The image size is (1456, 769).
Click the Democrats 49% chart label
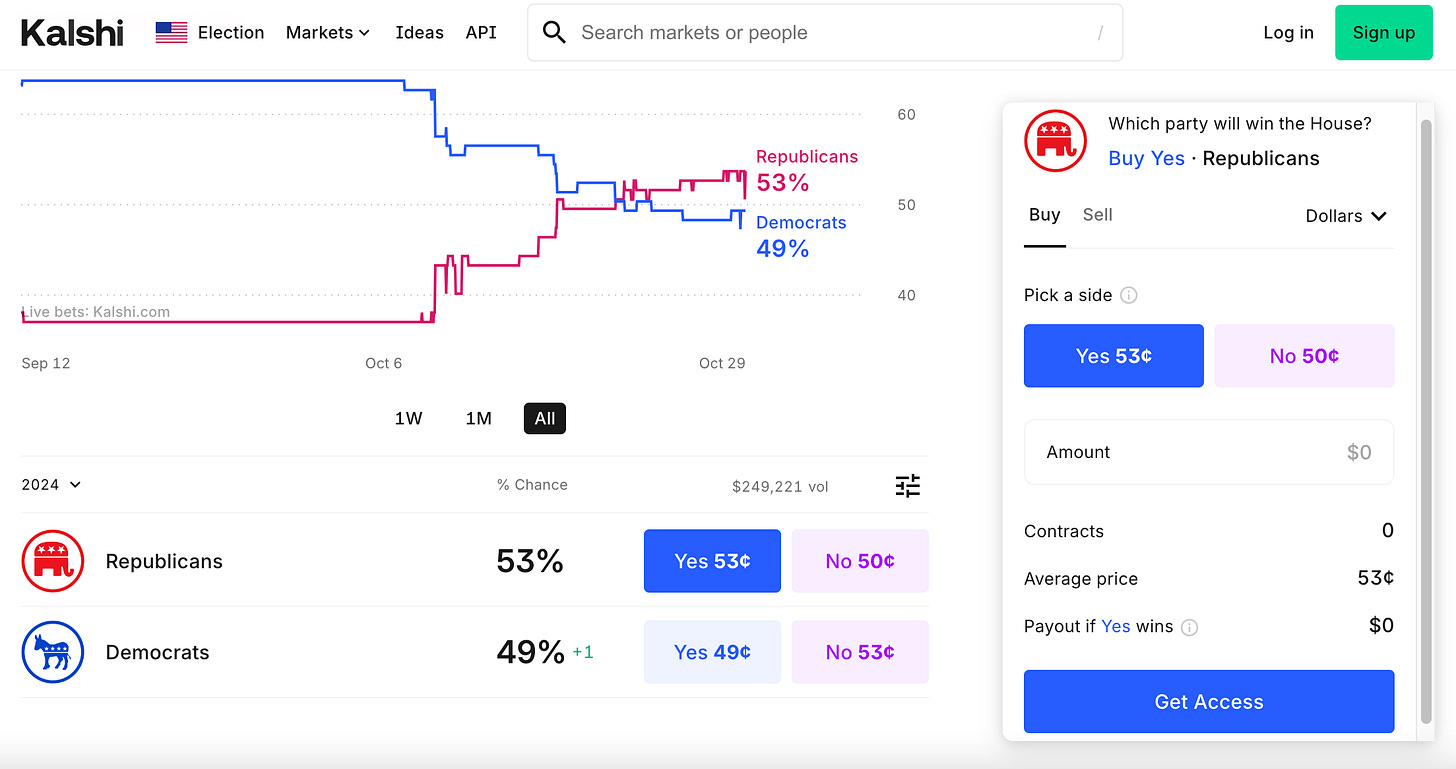coord(800,237)
